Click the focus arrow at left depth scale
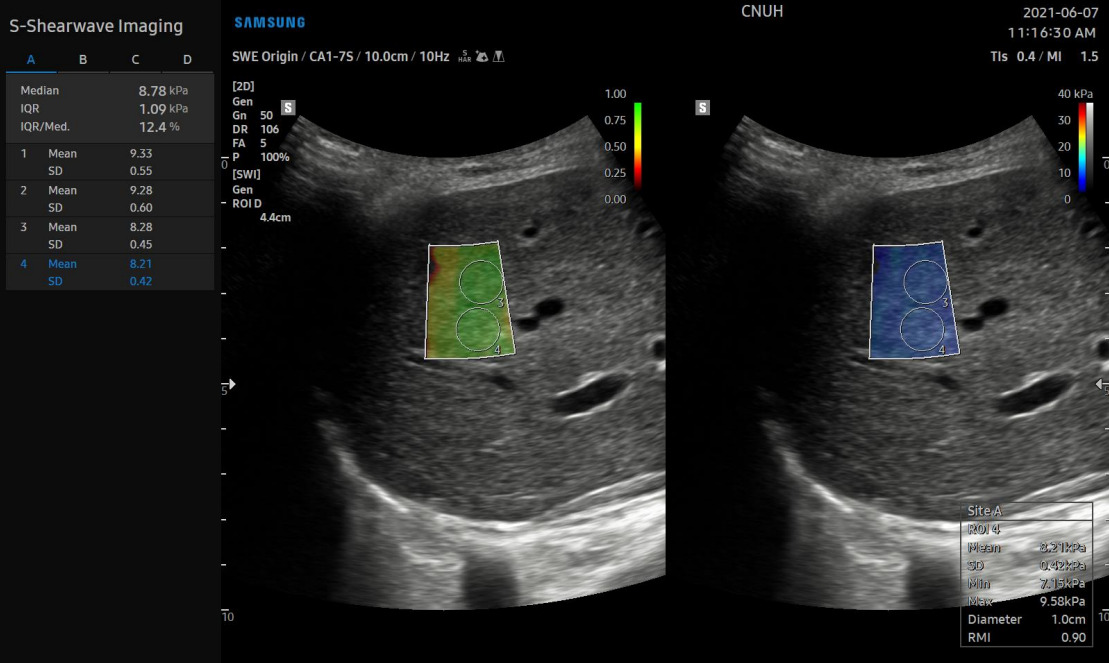Screen dimensions: 1109x663 tap(232, 384)
